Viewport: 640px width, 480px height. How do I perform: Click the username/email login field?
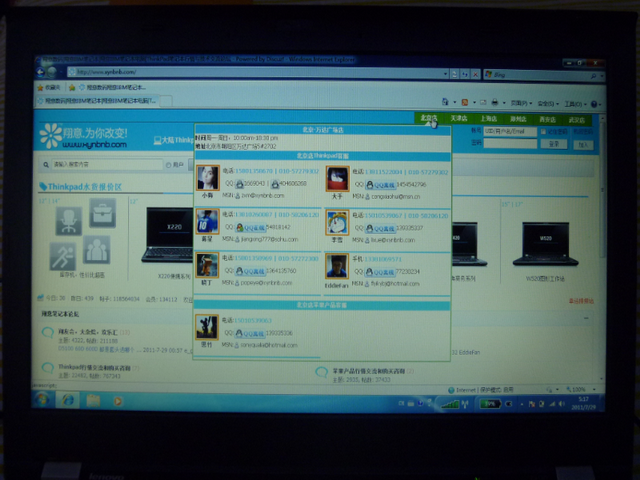(512, 131)
